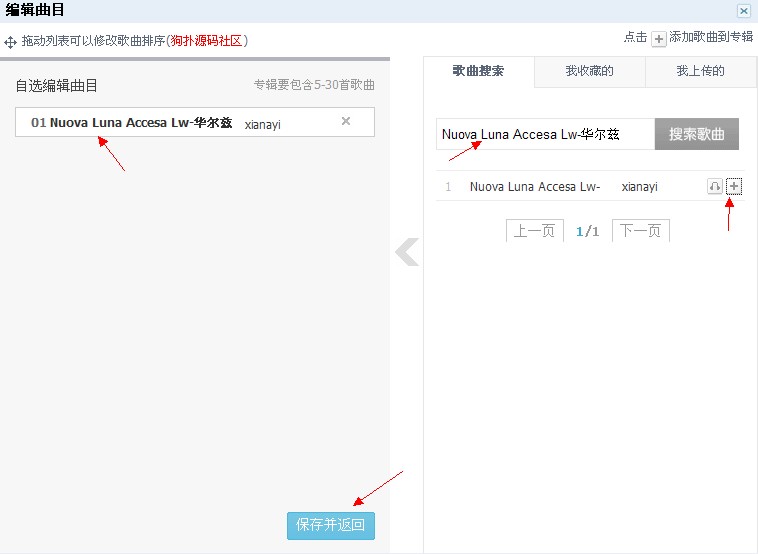Click the plus icon in the top hint text

pos(658,39)
